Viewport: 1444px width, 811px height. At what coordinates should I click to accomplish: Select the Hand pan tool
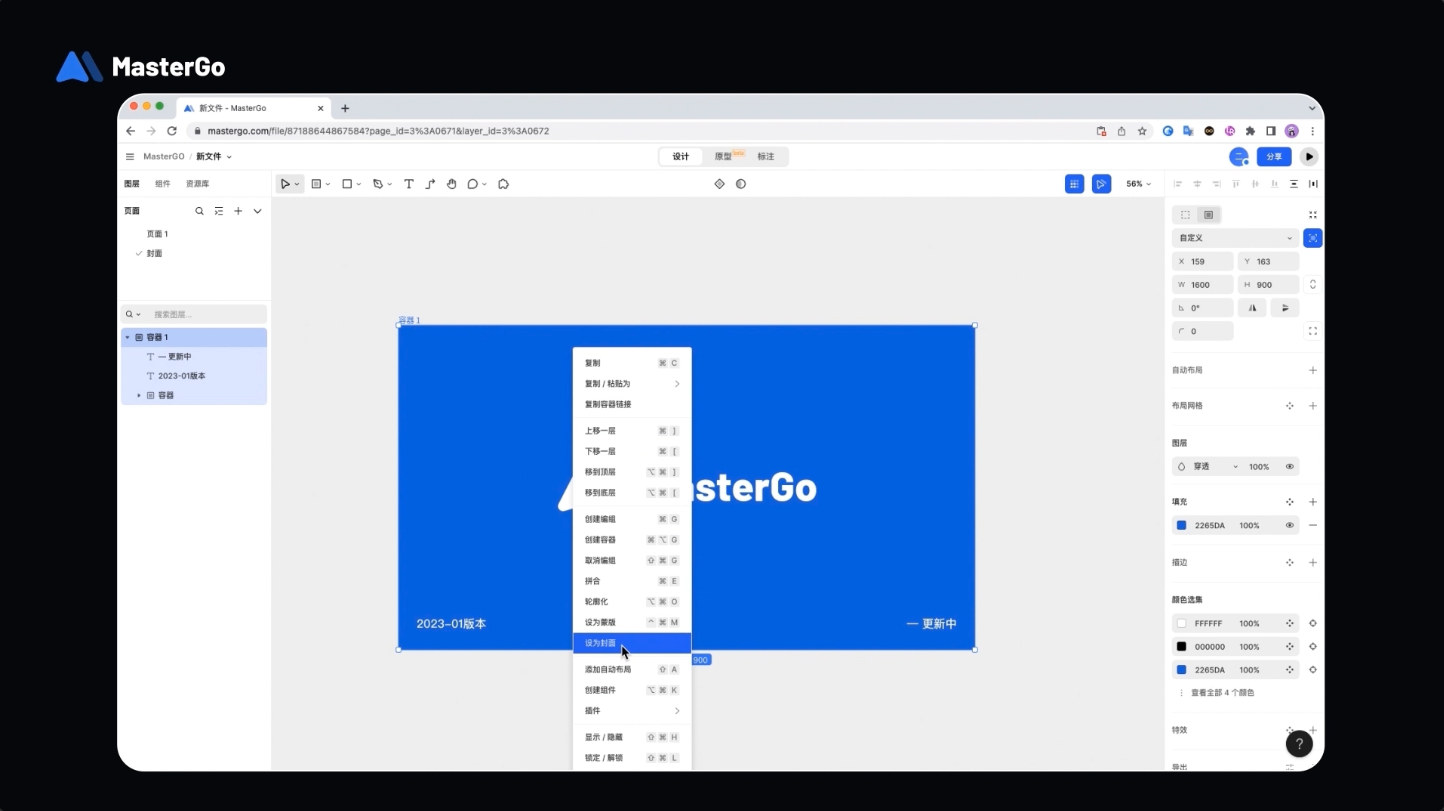[x=451, y=184]
